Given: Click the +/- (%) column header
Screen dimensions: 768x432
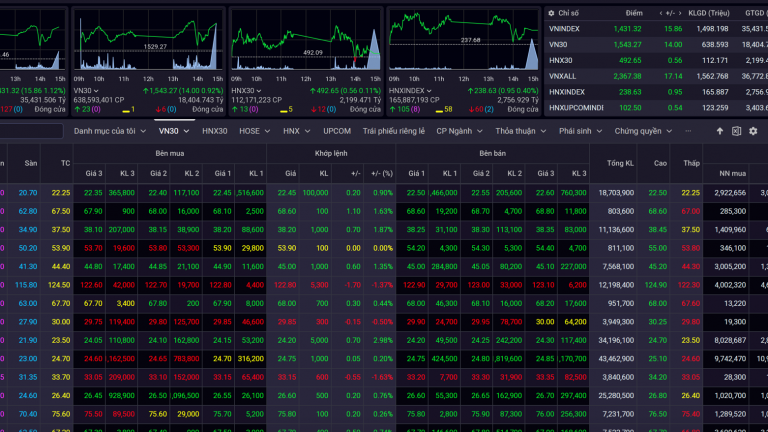Looking at the screenshot, I should coord(382,173).
